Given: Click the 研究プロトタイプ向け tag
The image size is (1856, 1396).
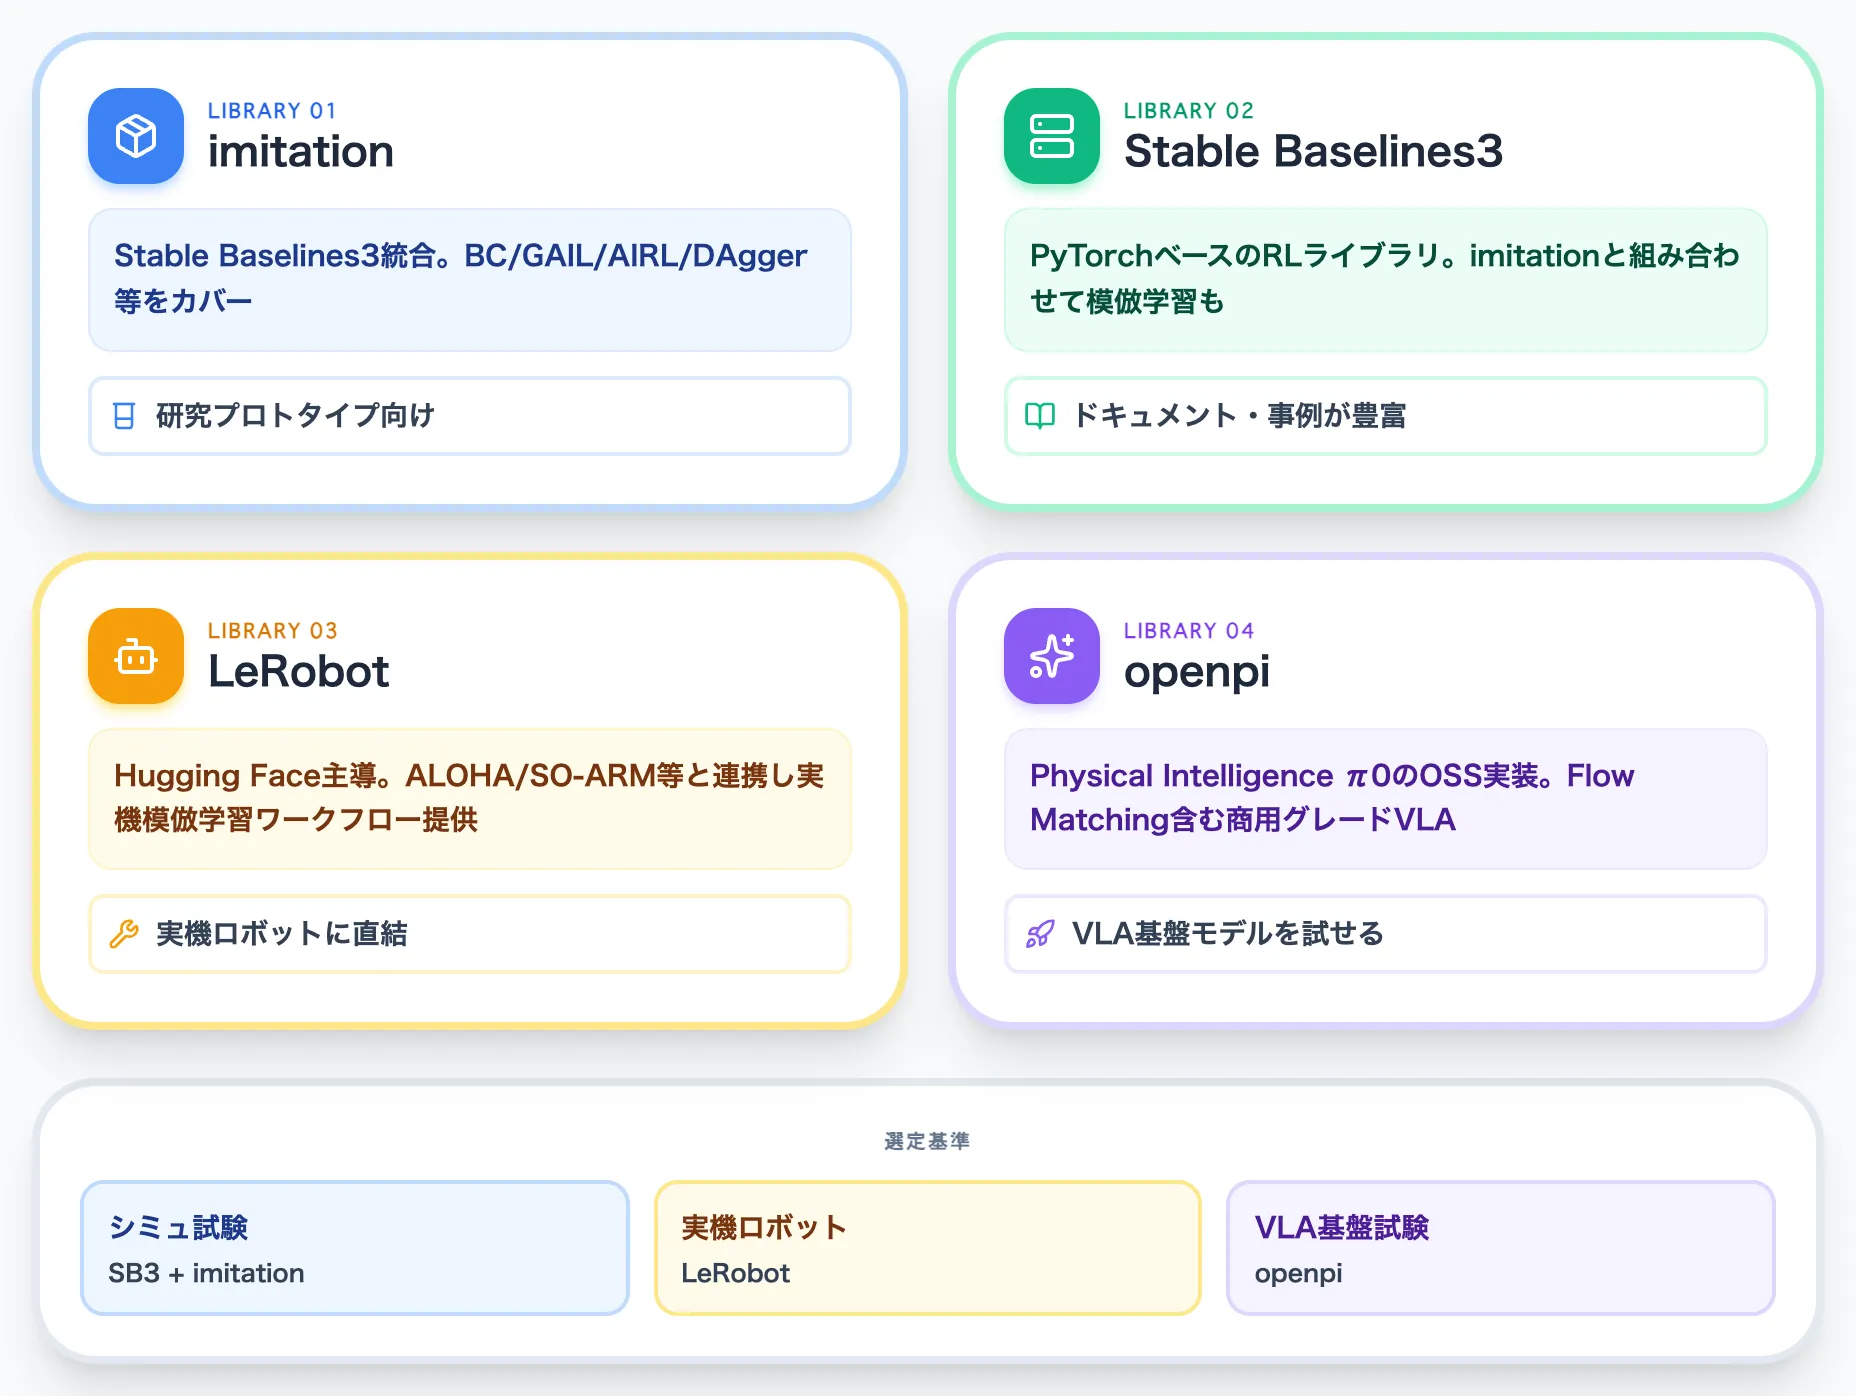Looking at the screenshot, I should [470, 416].
